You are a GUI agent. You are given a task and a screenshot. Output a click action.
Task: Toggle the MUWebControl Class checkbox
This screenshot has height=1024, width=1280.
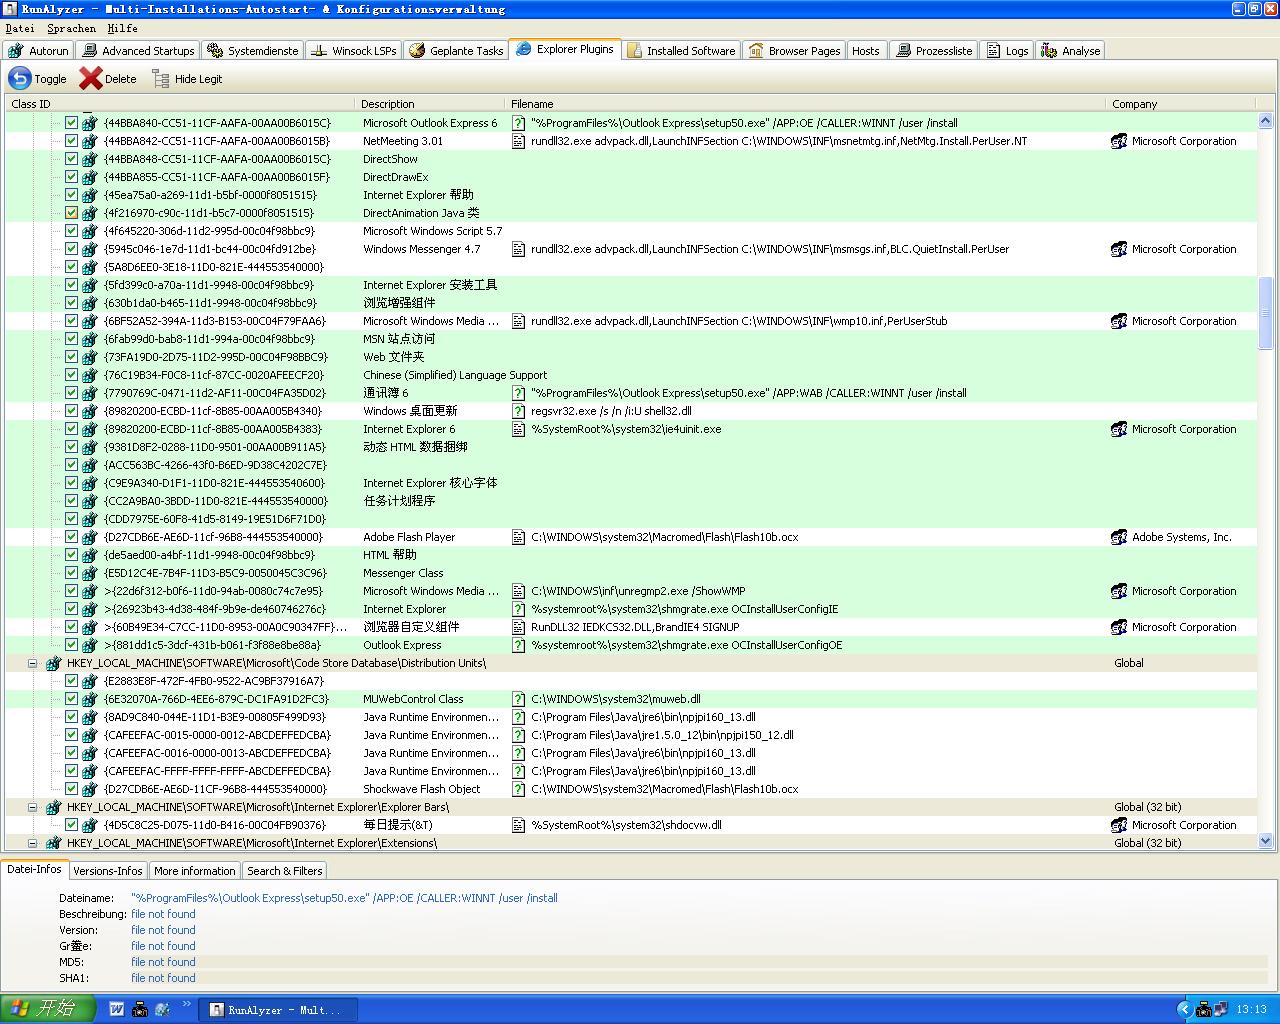pos(71,699)
